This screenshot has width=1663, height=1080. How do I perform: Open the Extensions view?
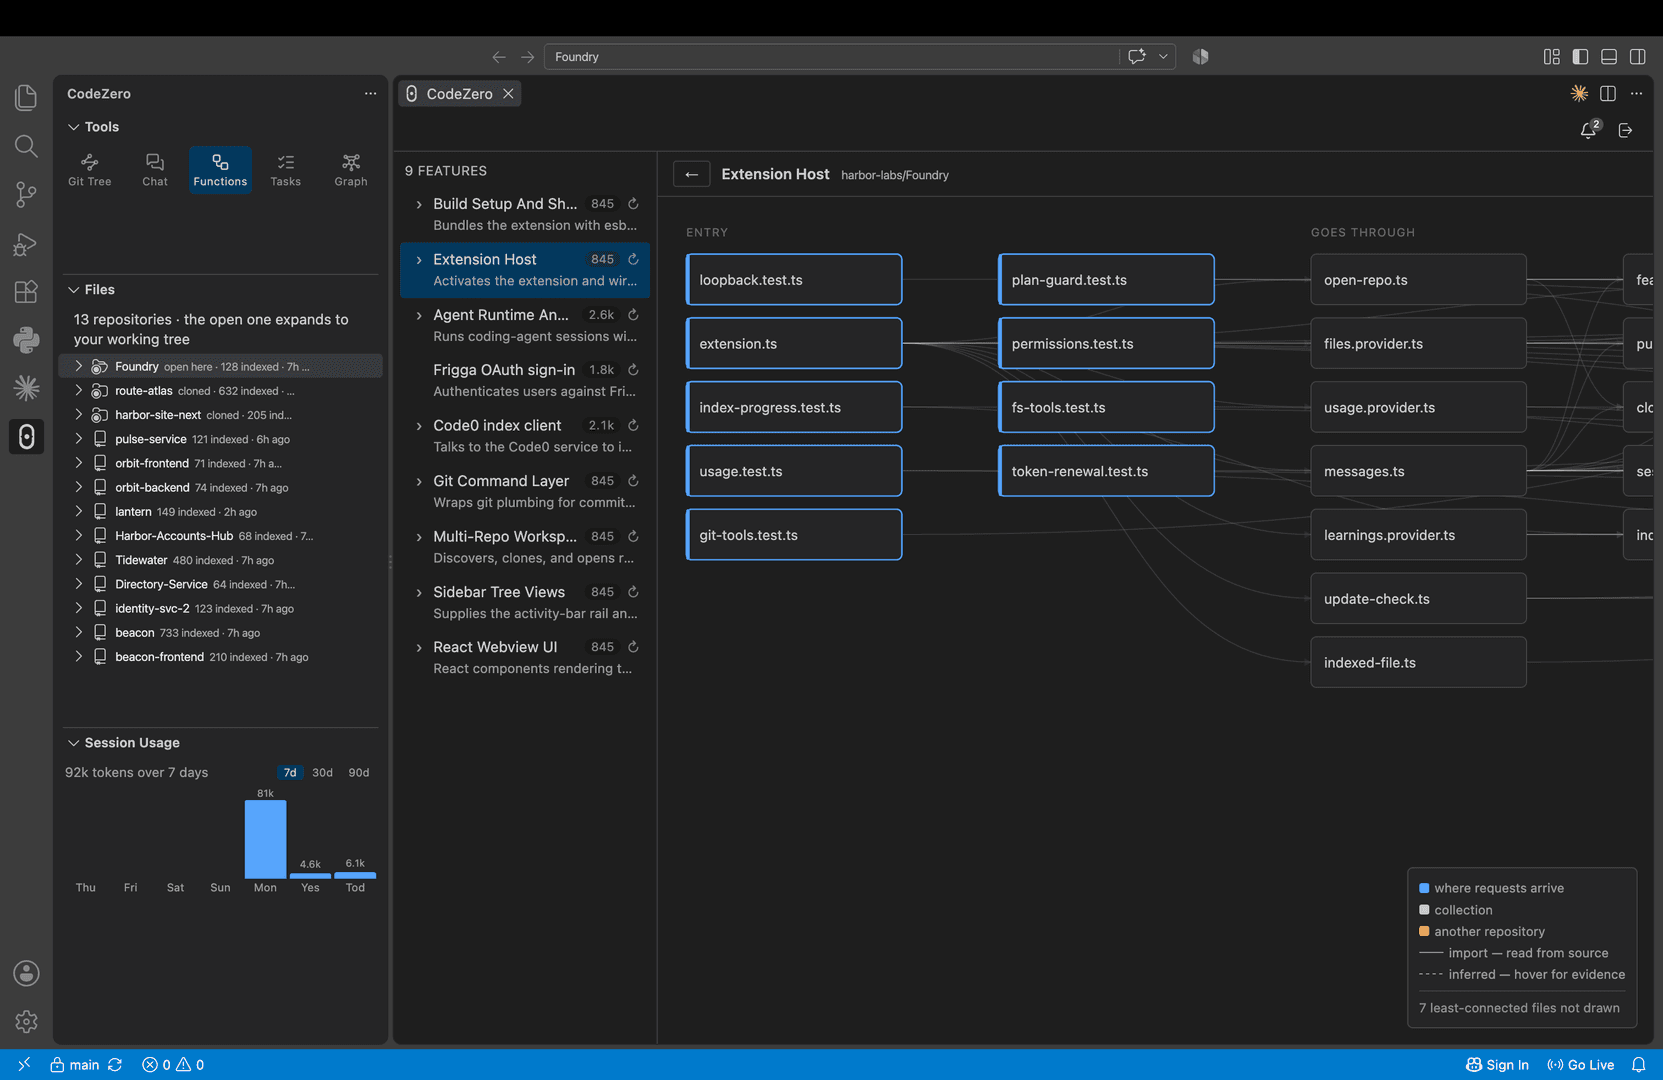[26, 291]
